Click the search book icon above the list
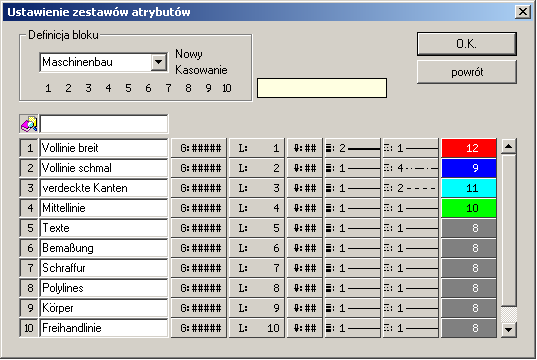Screen dimensions: 537x360 coord(29,124)
